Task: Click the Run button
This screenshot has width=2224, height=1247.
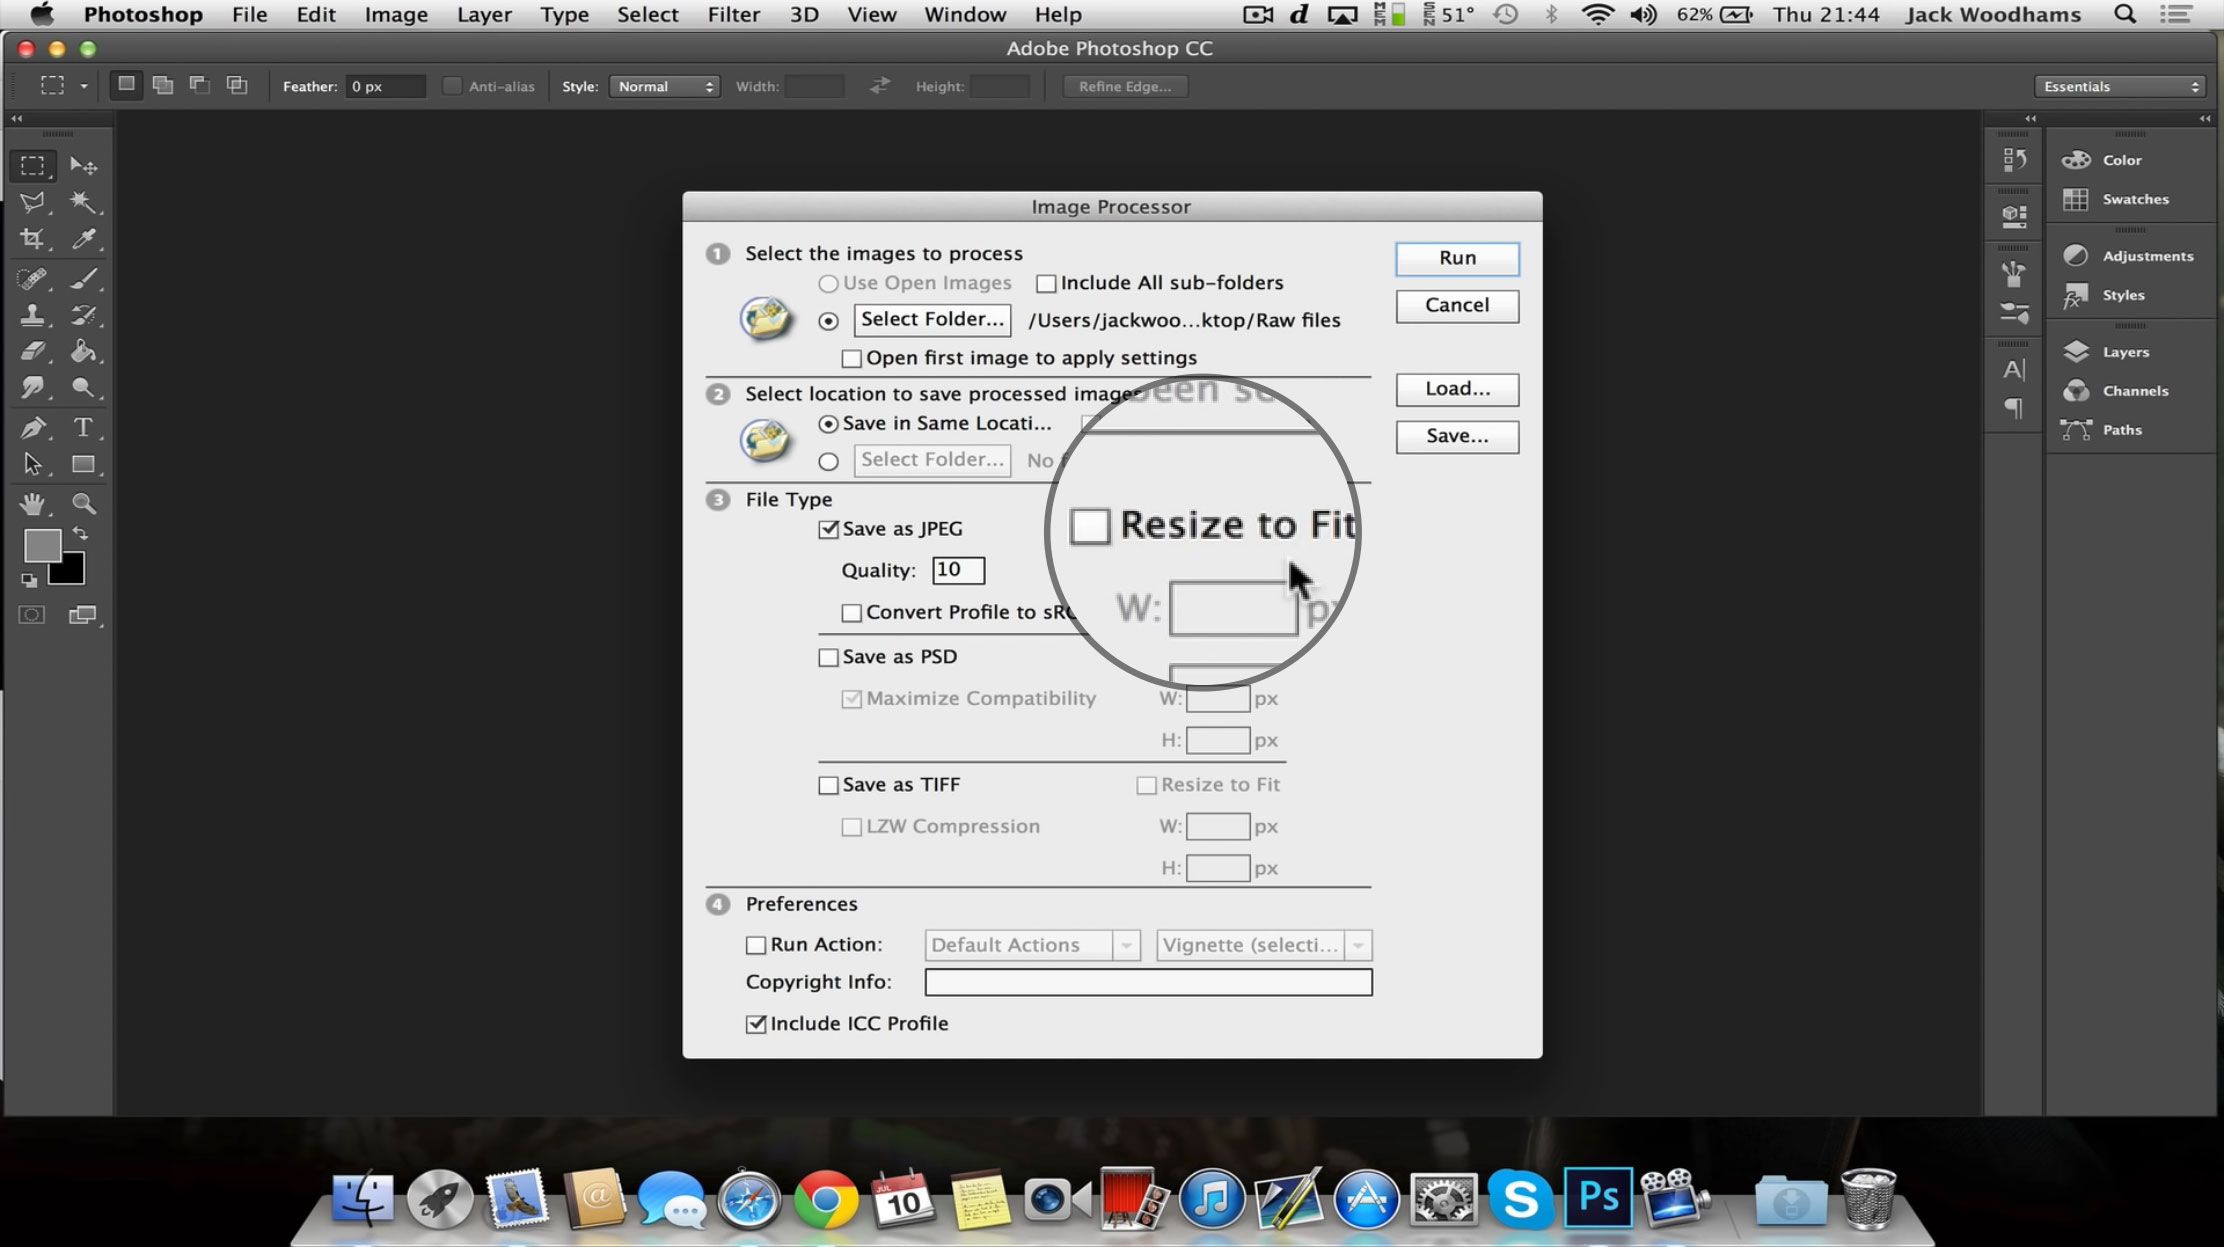Action: click(1456, 255)
